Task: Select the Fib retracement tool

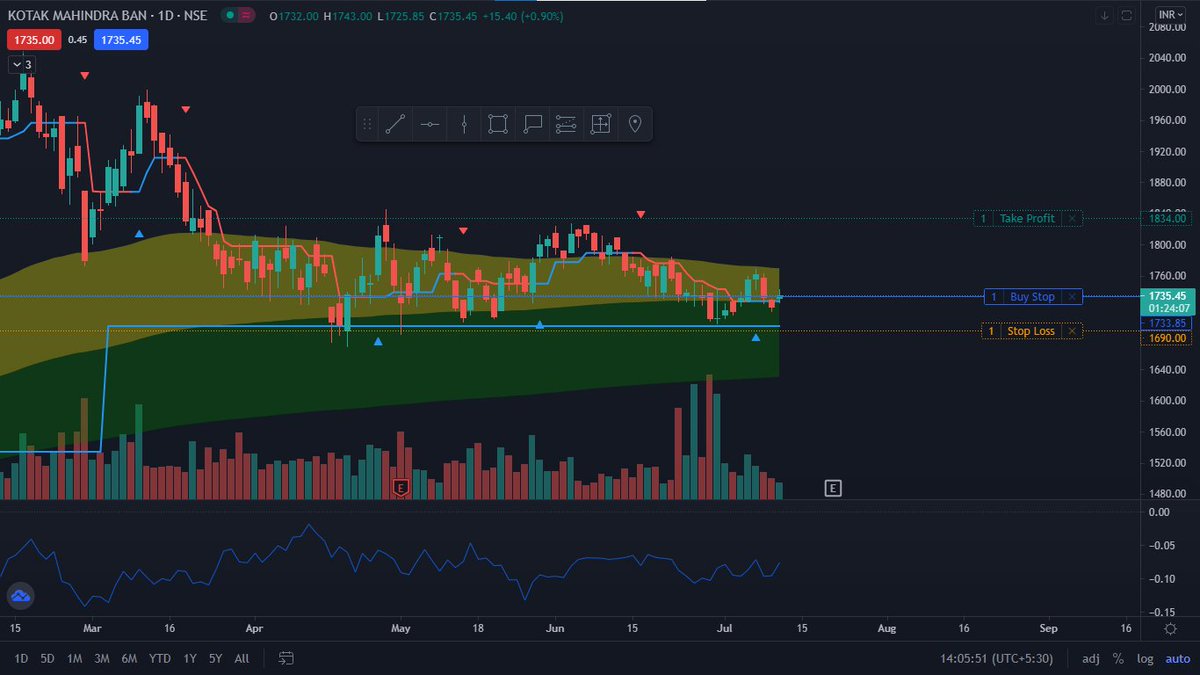Action: [x=566, y=124]
